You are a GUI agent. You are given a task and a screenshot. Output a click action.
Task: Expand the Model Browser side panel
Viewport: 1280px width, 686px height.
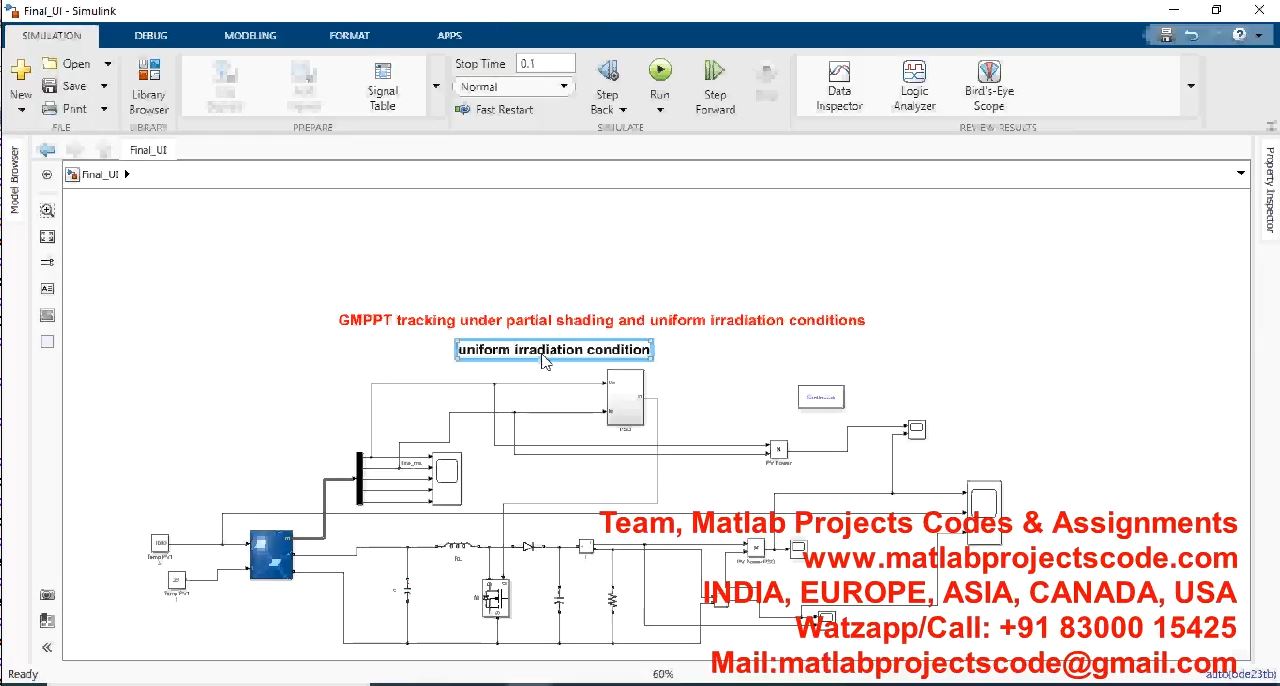(15, 180)
